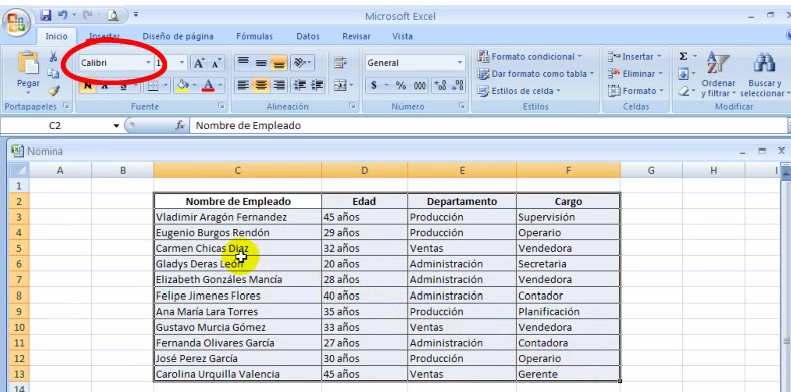
Task: Open the Merge and Center dropdown
Action: [x=352, y=85]
